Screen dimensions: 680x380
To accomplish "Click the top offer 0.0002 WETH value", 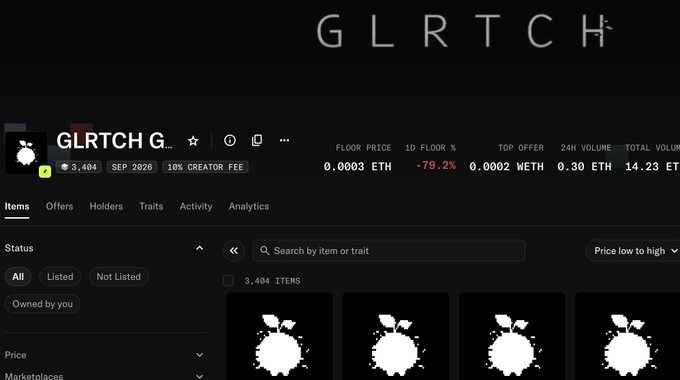I will 506,167.
